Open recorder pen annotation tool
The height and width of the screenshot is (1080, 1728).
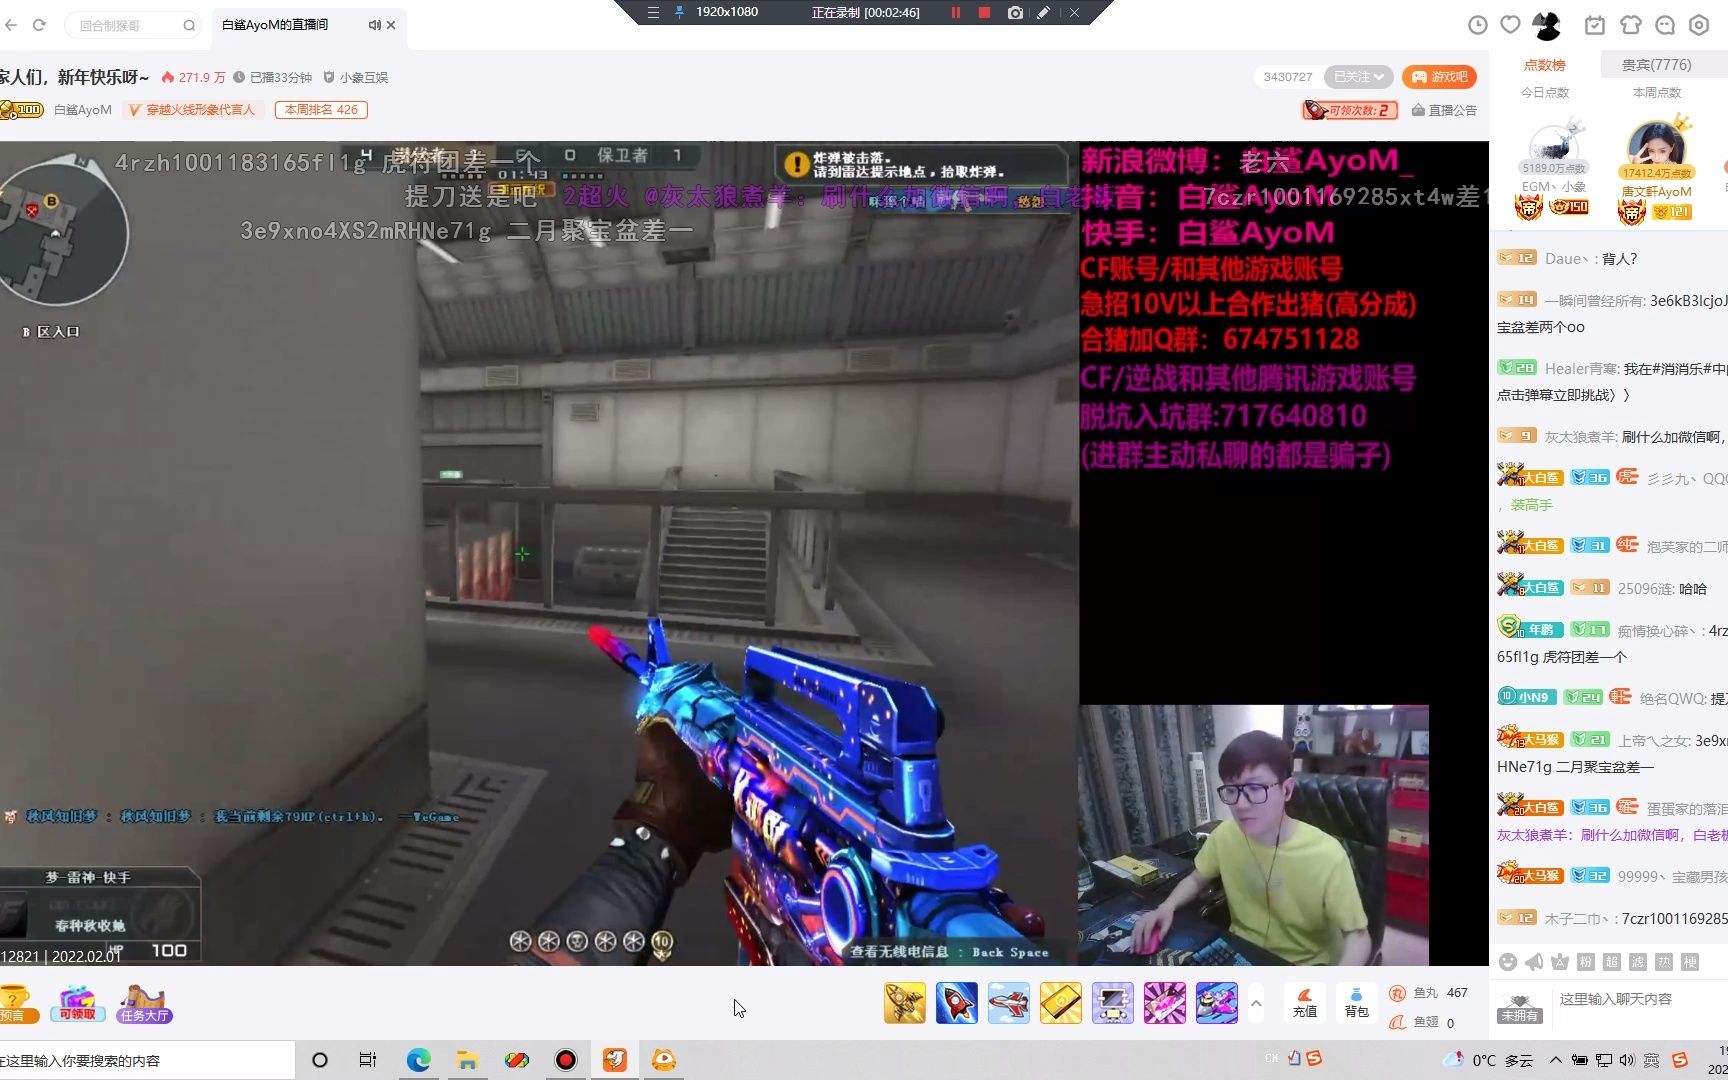(1043, 12)
